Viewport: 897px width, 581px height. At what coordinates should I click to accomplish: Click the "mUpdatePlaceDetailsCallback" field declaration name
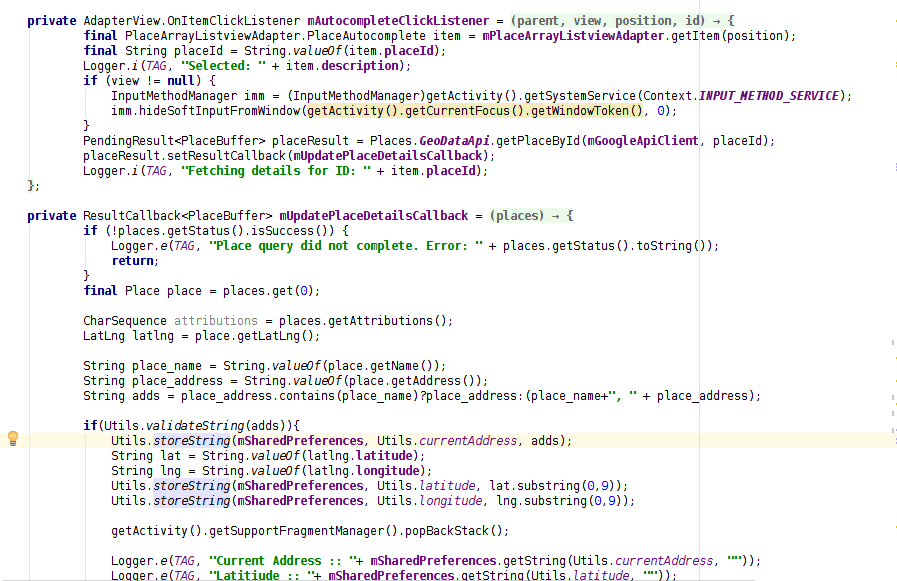coord(374,216)
